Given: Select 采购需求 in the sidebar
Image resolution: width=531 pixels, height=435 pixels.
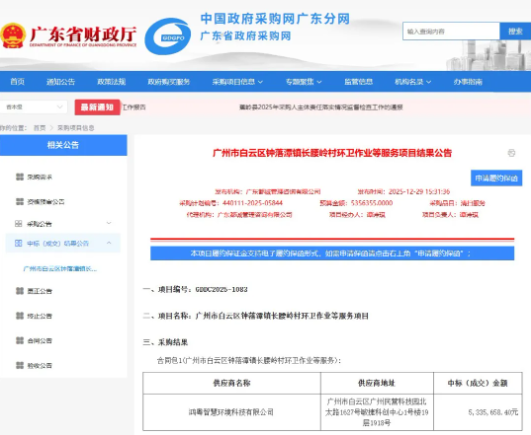Looking at the screenshot, I should (x=40, y=177).
